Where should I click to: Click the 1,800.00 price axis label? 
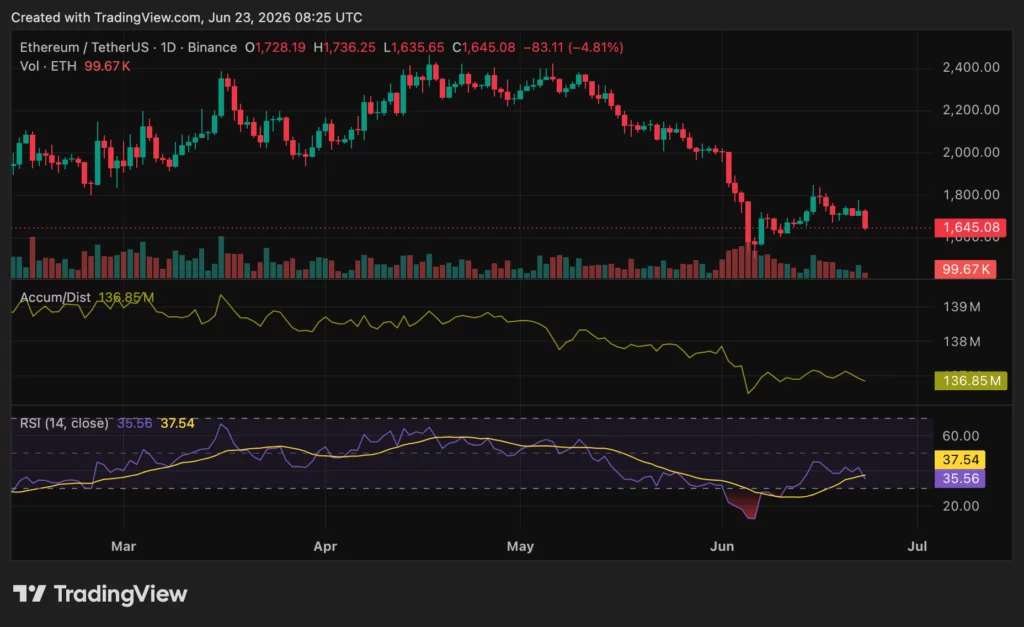(971, 195)
